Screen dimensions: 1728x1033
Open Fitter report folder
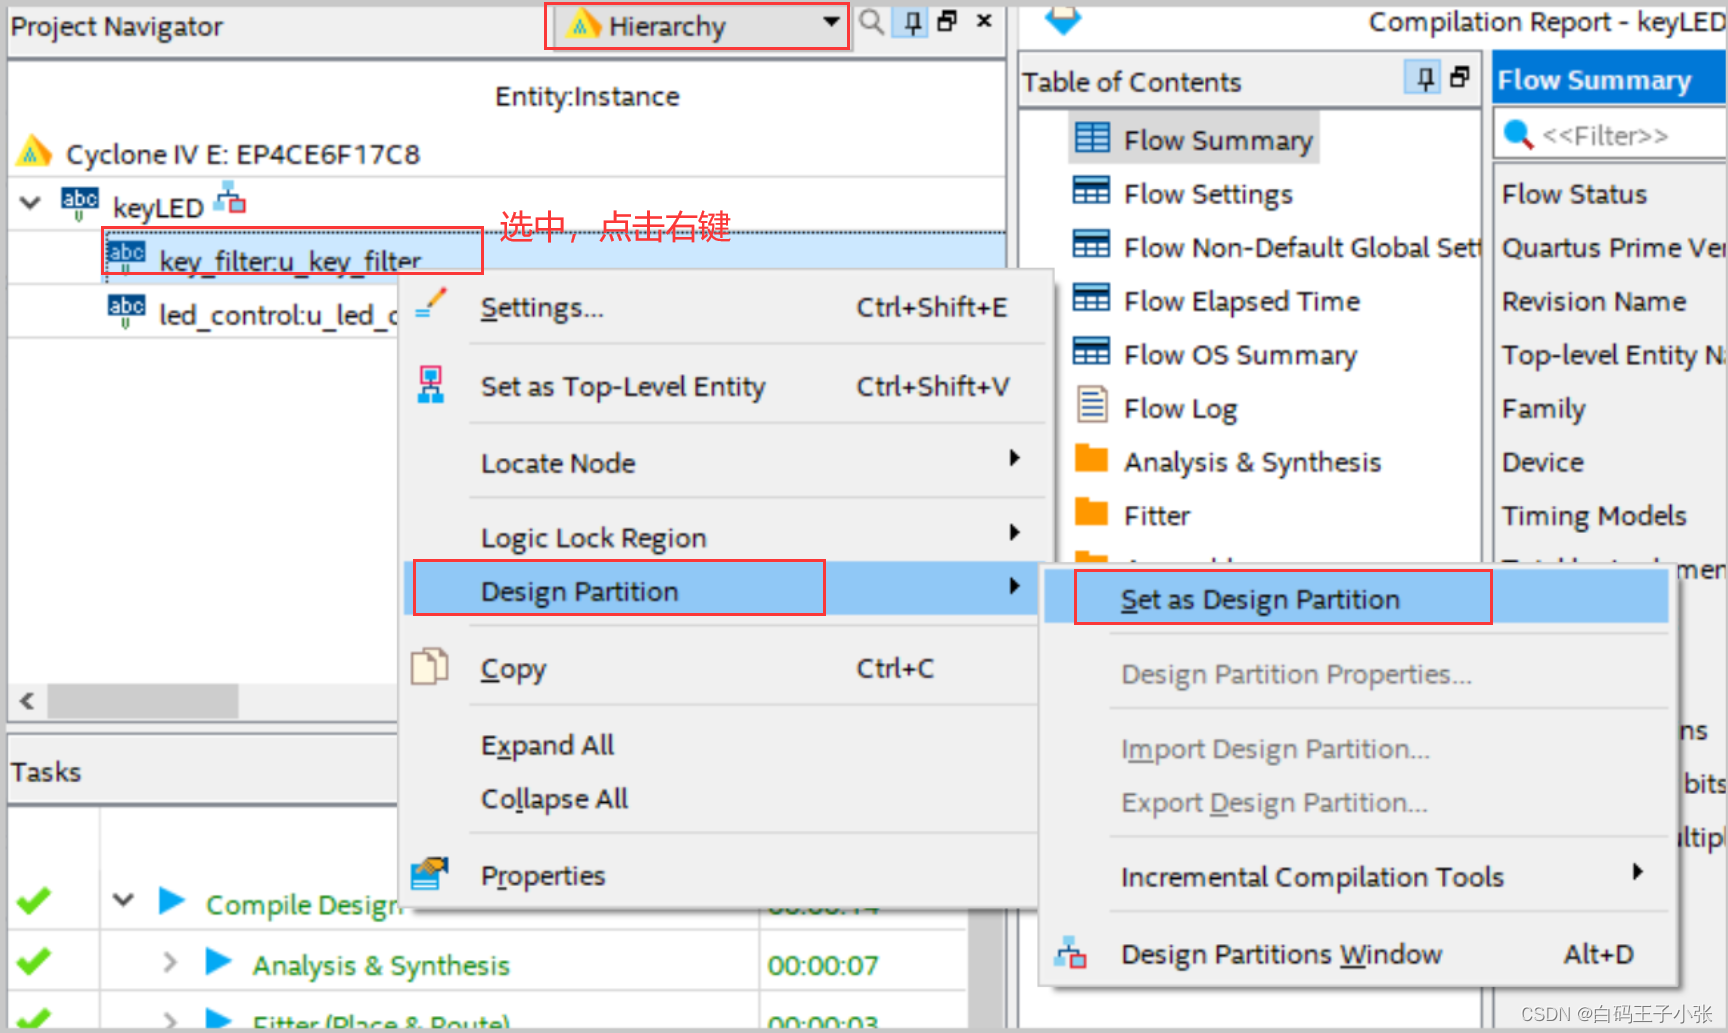point(1157,515)
